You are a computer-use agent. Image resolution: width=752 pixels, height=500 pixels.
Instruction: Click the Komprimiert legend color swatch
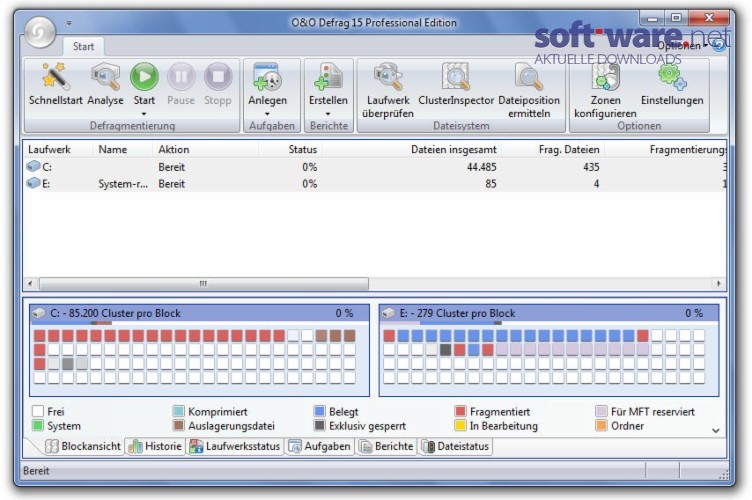pyautogui.click(x=178, y=411)
